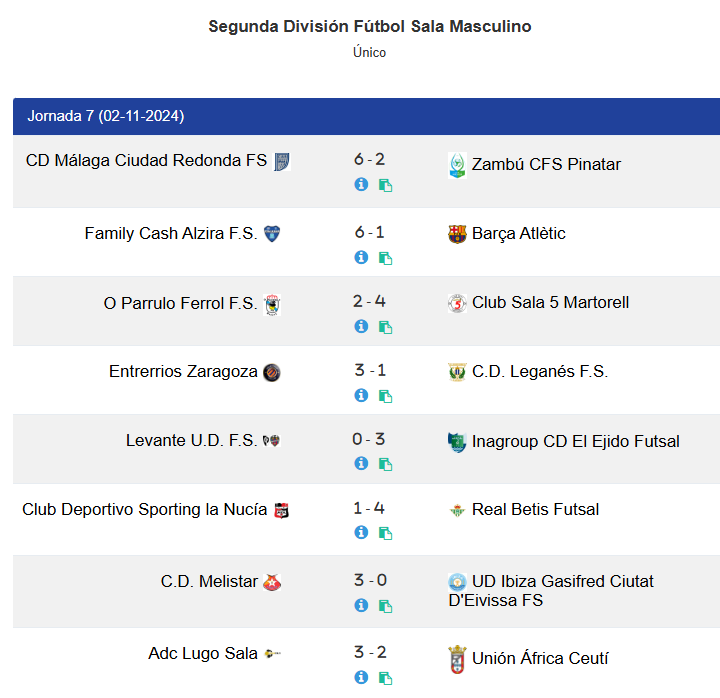
Task: Click the Barça Atlètic crest
Action: [457, 234]
